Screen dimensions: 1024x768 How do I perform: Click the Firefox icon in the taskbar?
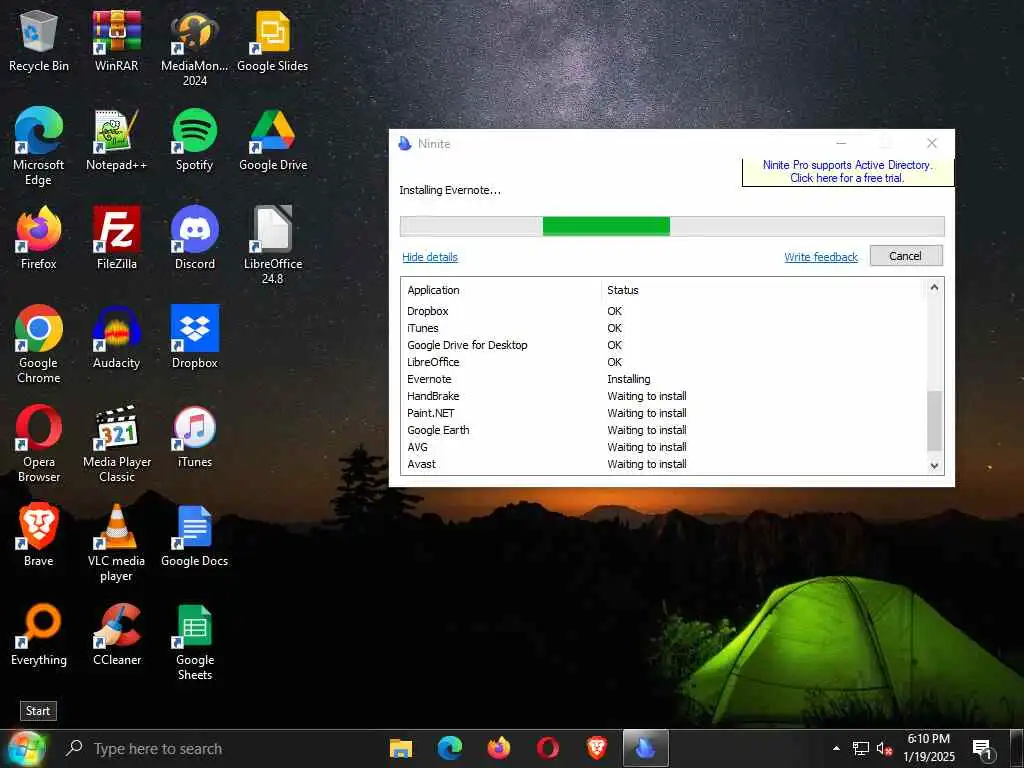point(498,748)
